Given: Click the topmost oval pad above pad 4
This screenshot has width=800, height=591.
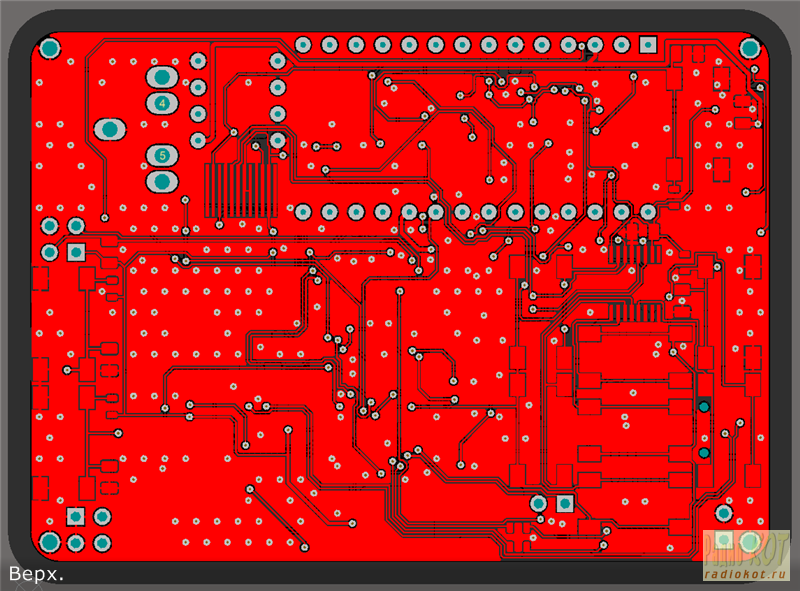Looking at the screenshot, I should (x=162, y=77).
